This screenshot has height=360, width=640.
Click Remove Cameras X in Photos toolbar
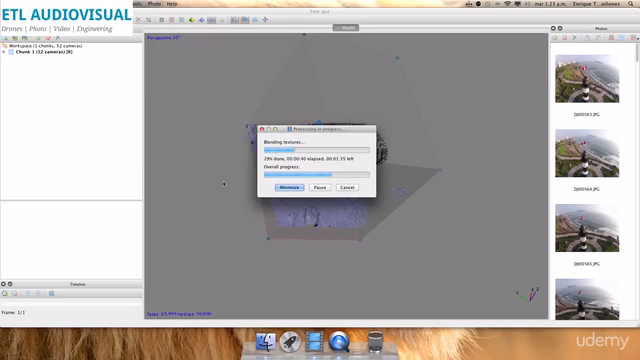tap(575, 38)
